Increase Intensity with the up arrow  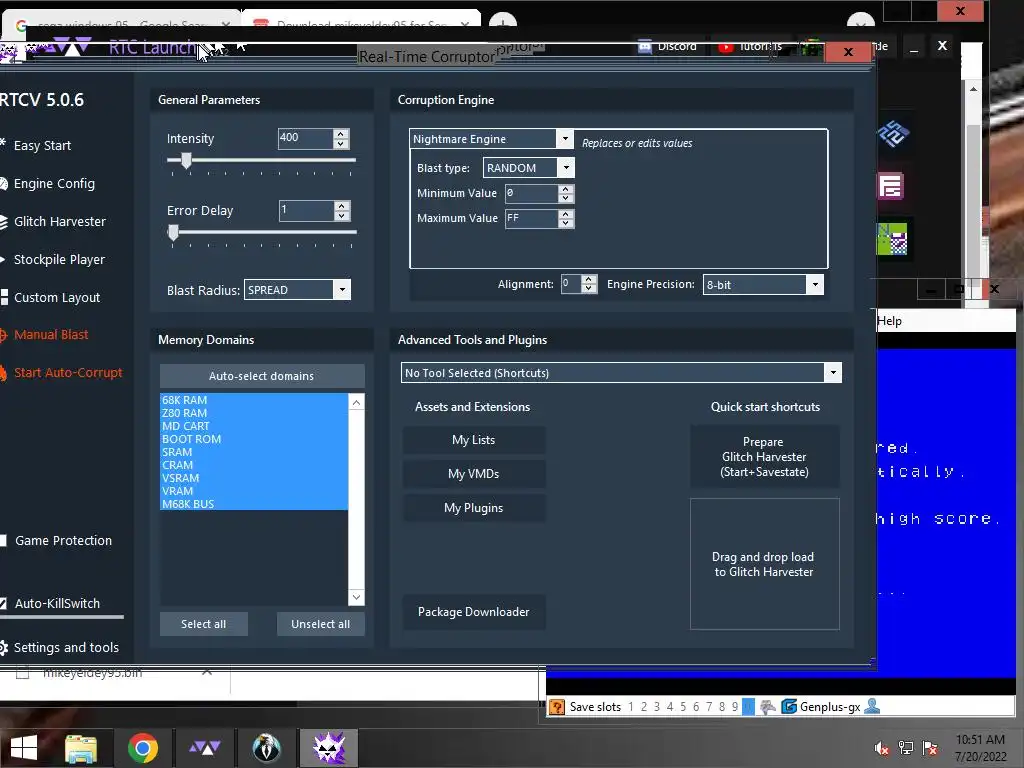coord(341,133)
